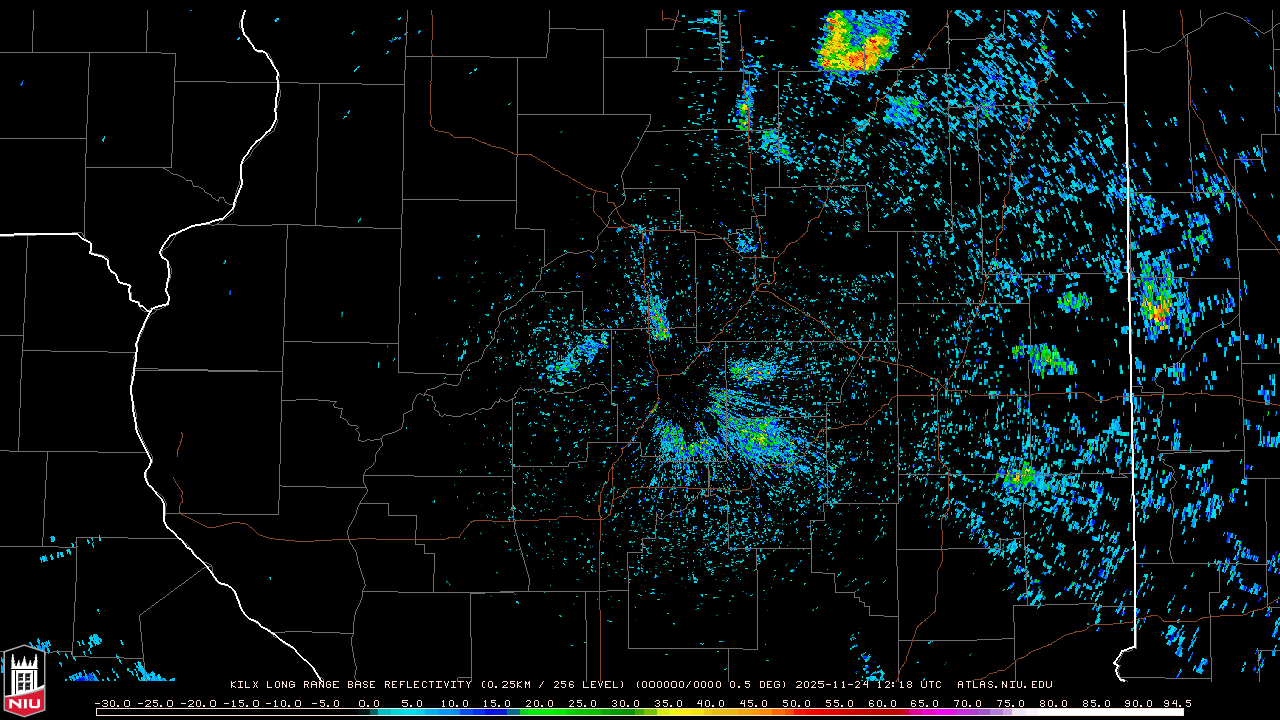Click the radar center where beams converge
The image size is (1280, 720).
pos(690,400)
